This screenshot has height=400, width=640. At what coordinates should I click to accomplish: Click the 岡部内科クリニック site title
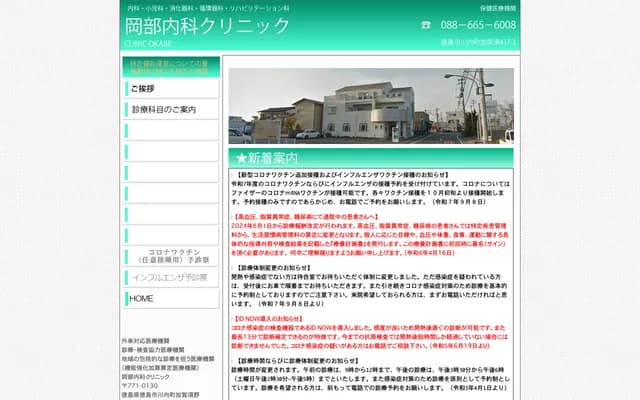click(x=207, y=26)
